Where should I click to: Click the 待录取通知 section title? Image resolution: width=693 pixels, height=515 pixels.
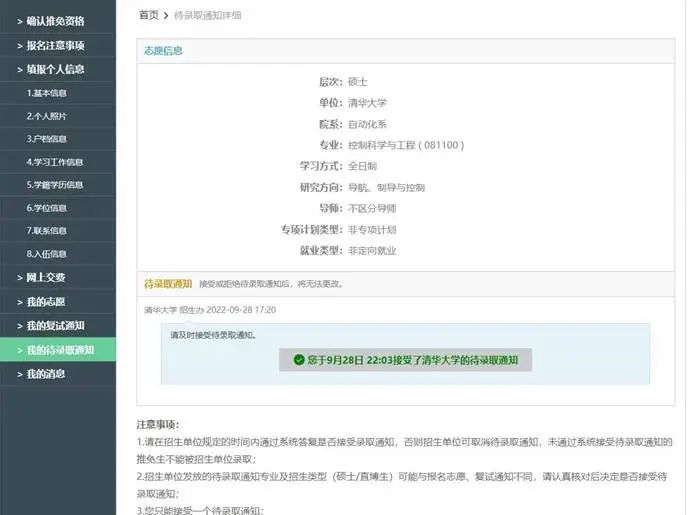click(x=168, y=284)
